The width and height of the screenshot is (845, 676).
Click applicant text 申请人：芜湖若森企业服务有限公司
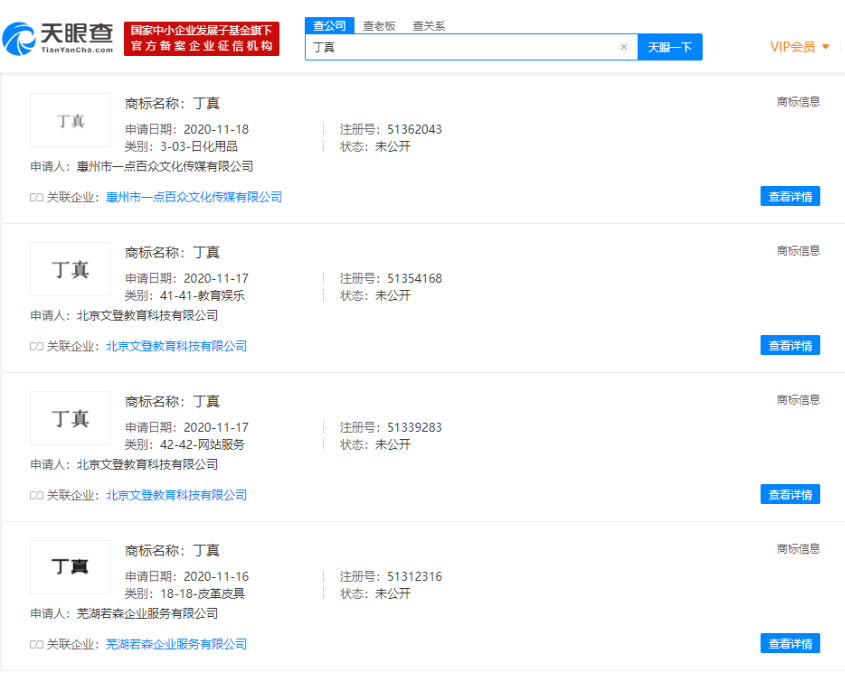(x=124, y=613)
